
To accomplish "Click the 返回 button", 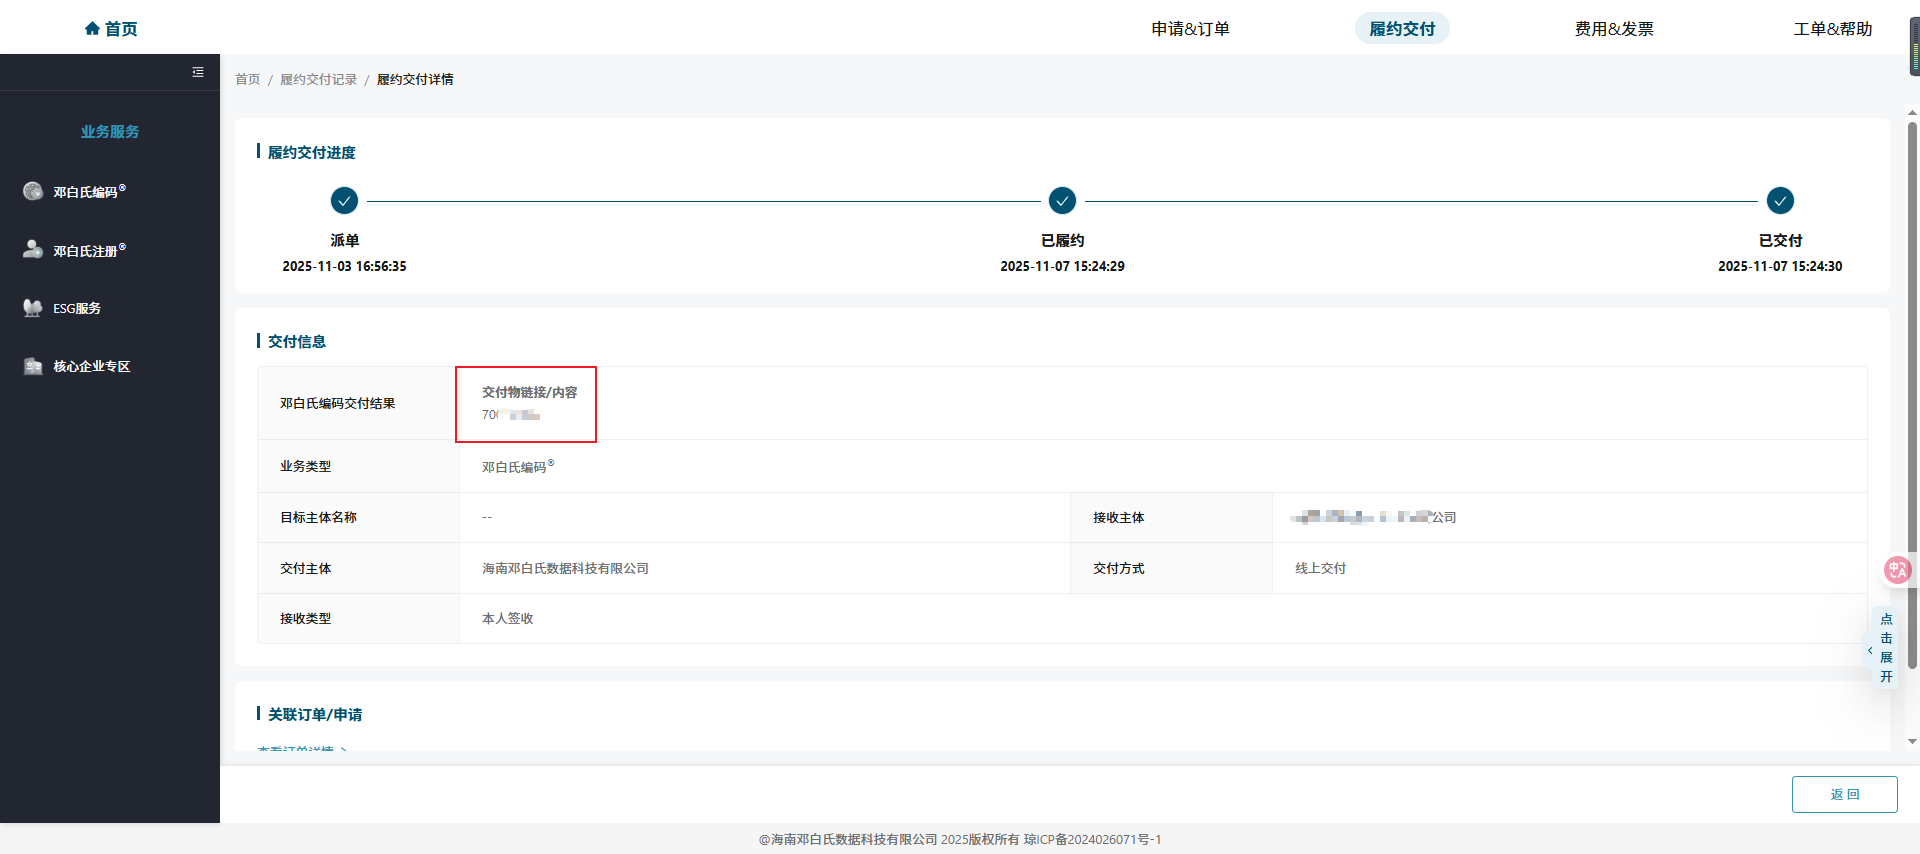I will tap(1844, 794).
